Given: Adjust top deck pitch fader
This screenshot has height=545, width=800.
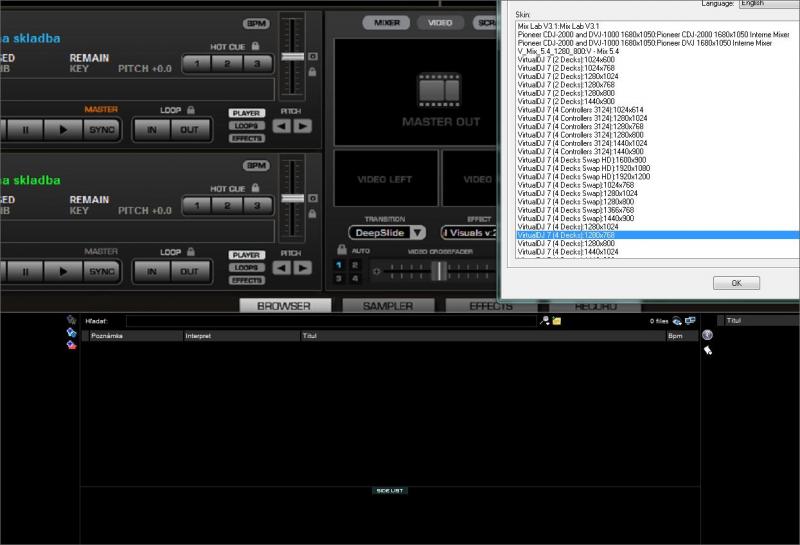Looking at the screenshot, I should pos(293,57).
